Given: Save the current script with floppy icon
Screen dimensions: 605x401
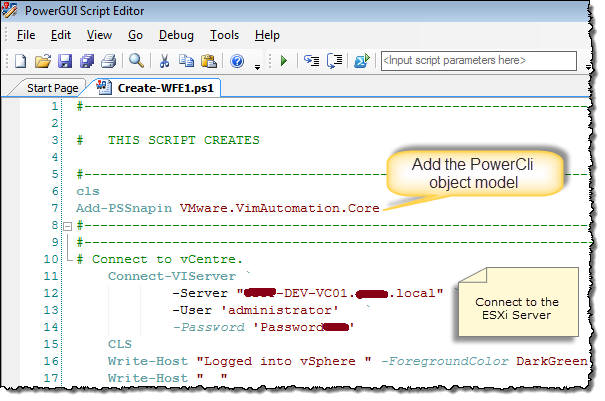Looking at the screenshot, I should 65,61.
